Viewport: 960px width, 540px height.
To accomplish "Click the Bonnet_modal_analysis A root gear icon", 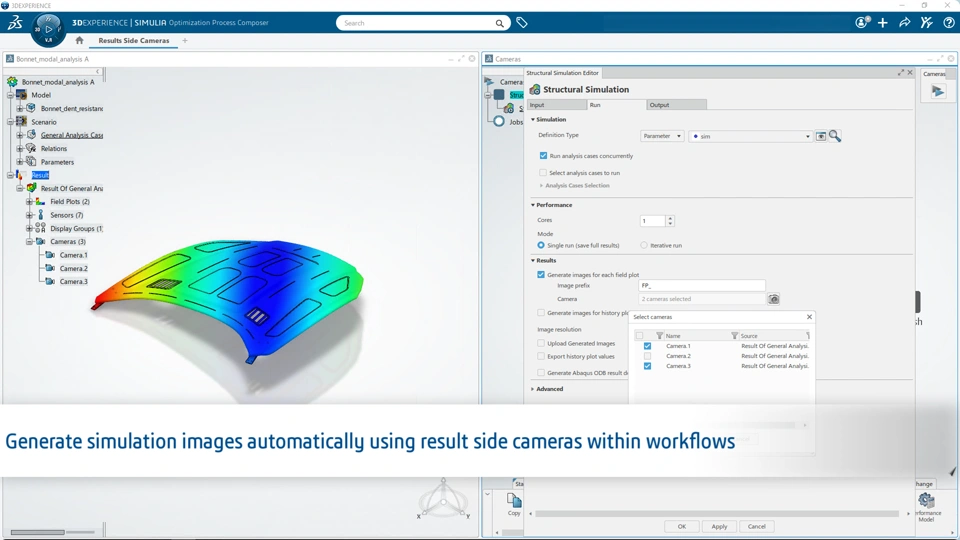I will pos(12,81).
